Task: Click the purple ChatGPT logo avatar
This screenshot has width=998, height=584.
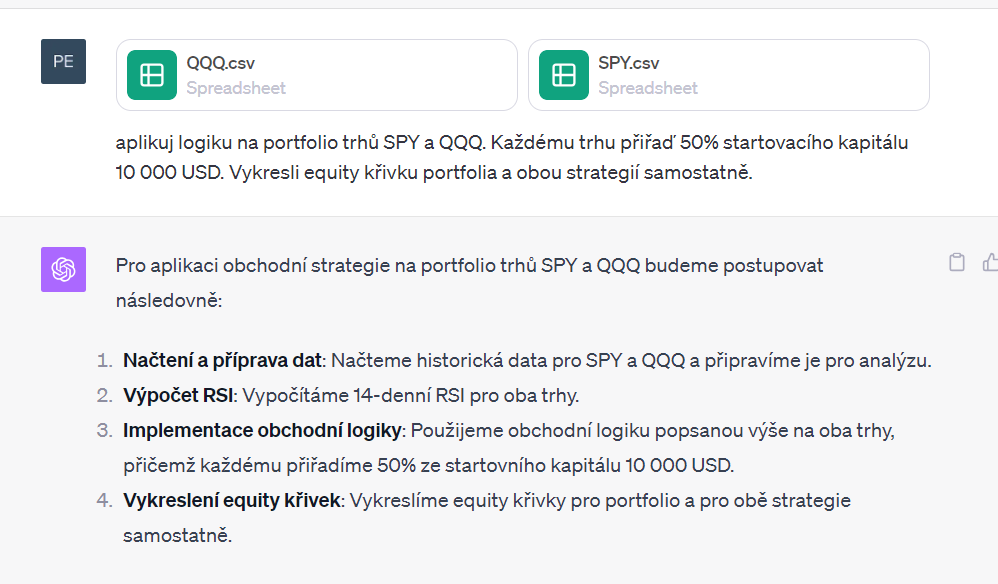Action: tap(63, 269)
